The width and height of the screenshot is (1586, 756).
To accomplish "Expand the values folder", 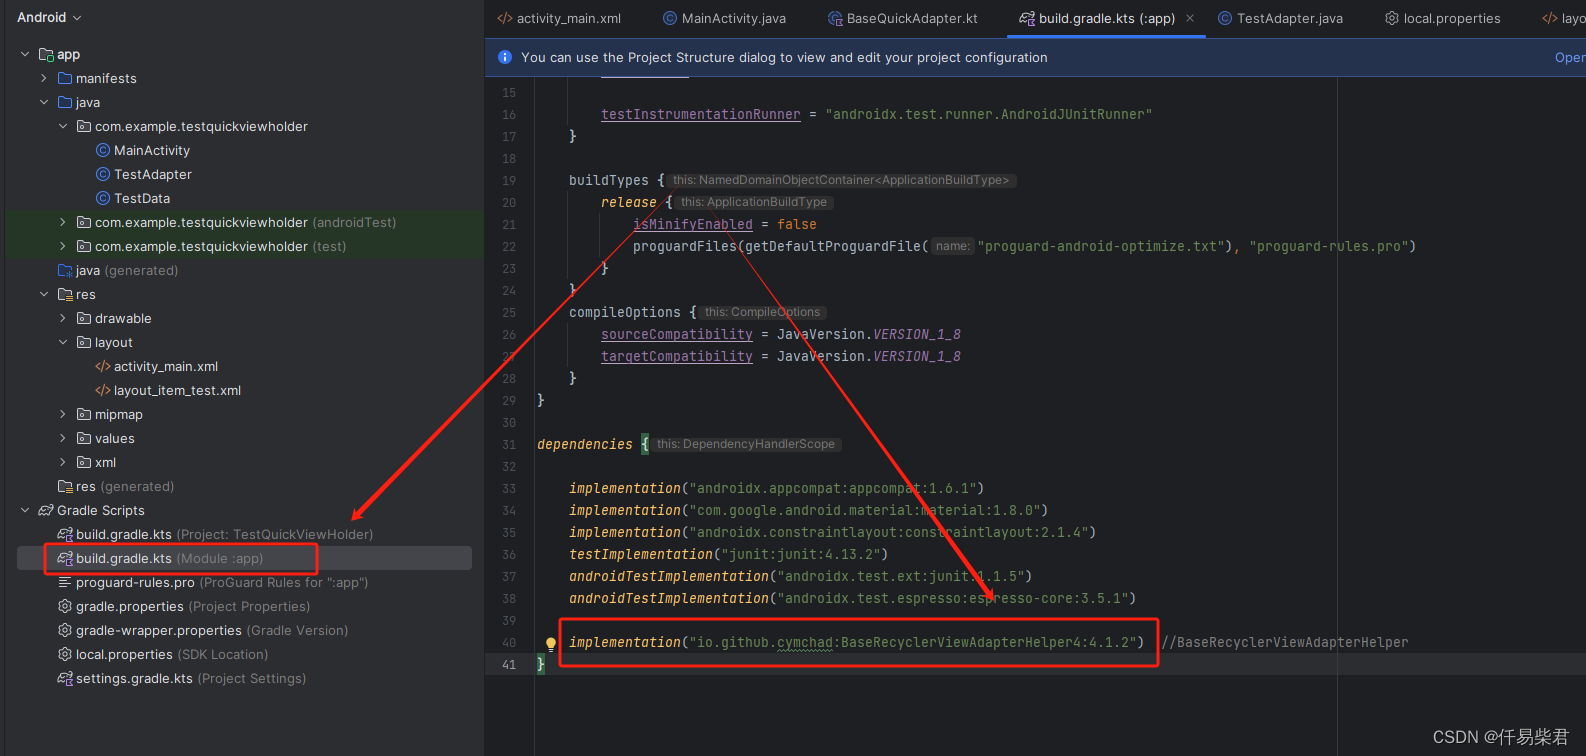I will 63,438.
